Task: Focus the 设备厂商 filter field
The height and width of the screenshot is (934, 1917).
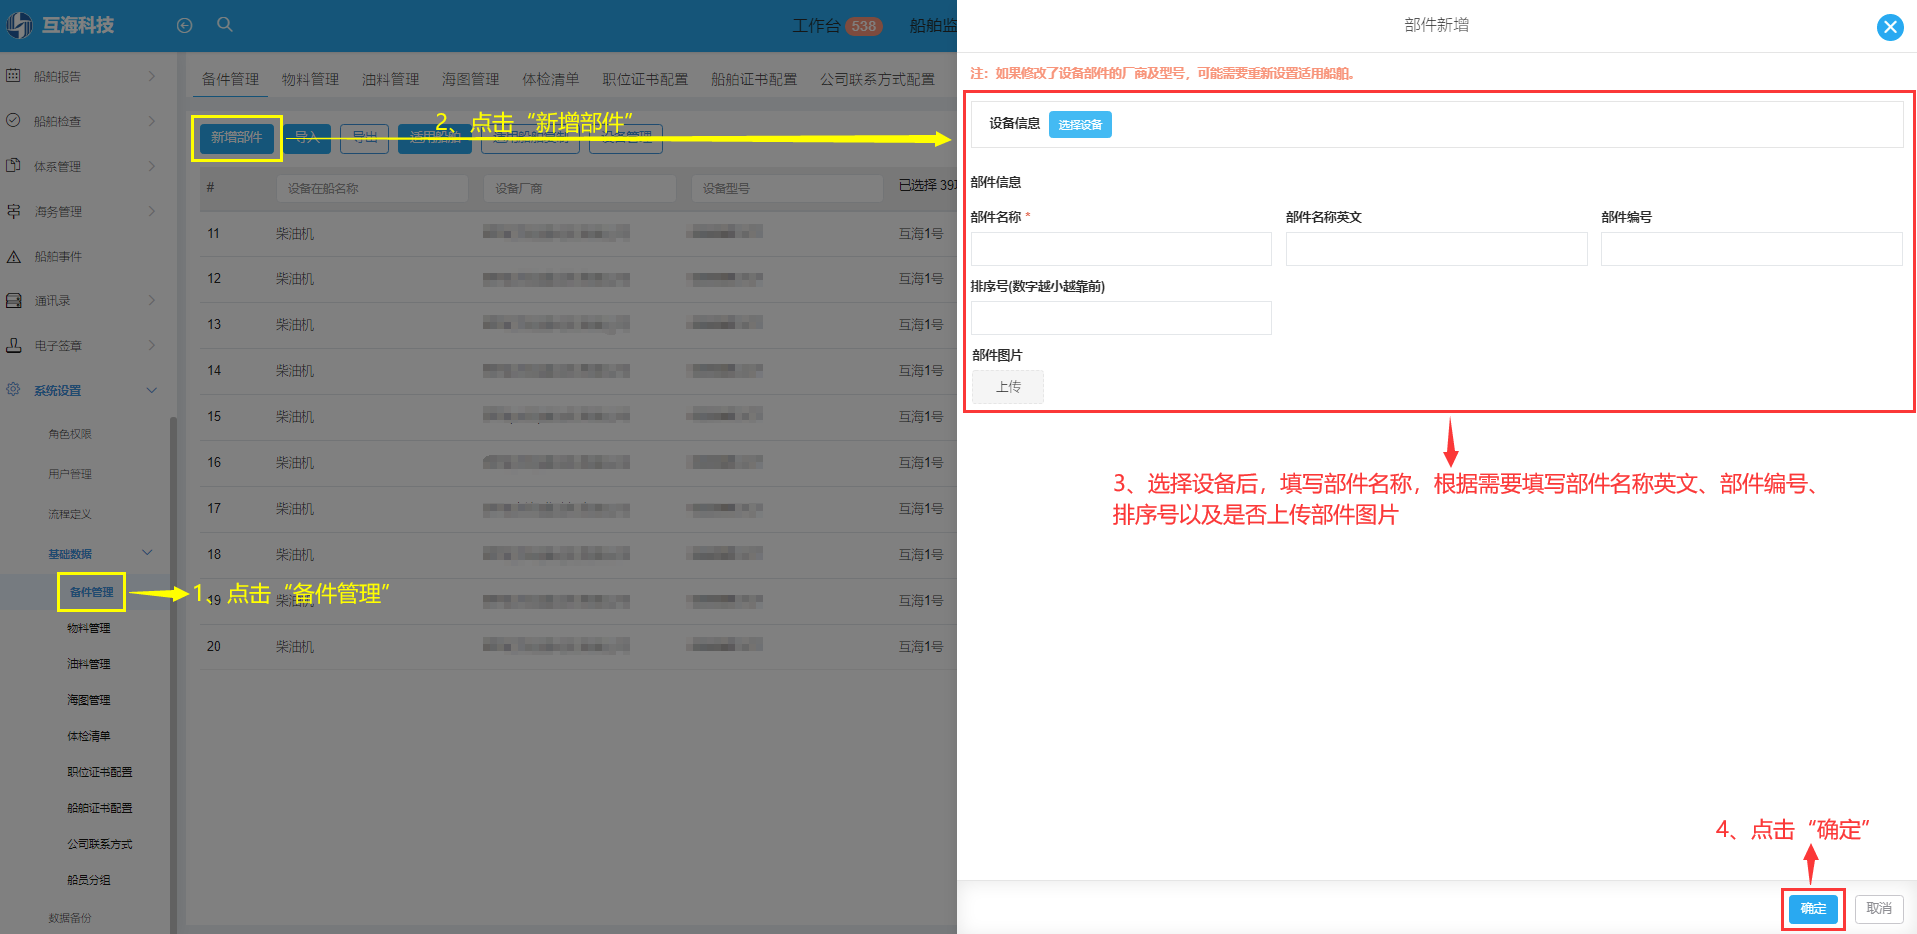Action: point(580,188)
